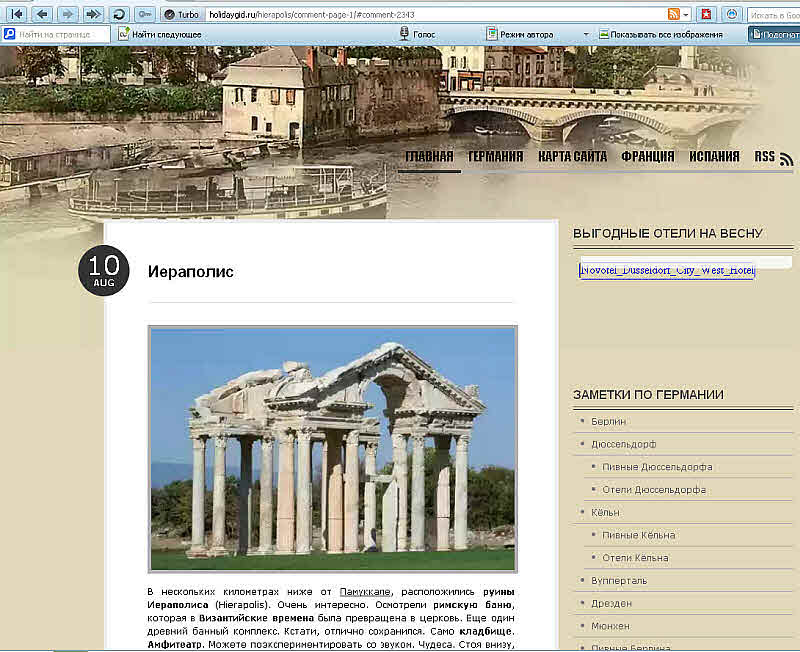Focus the Google search field in the toolbar

[774, 15]
